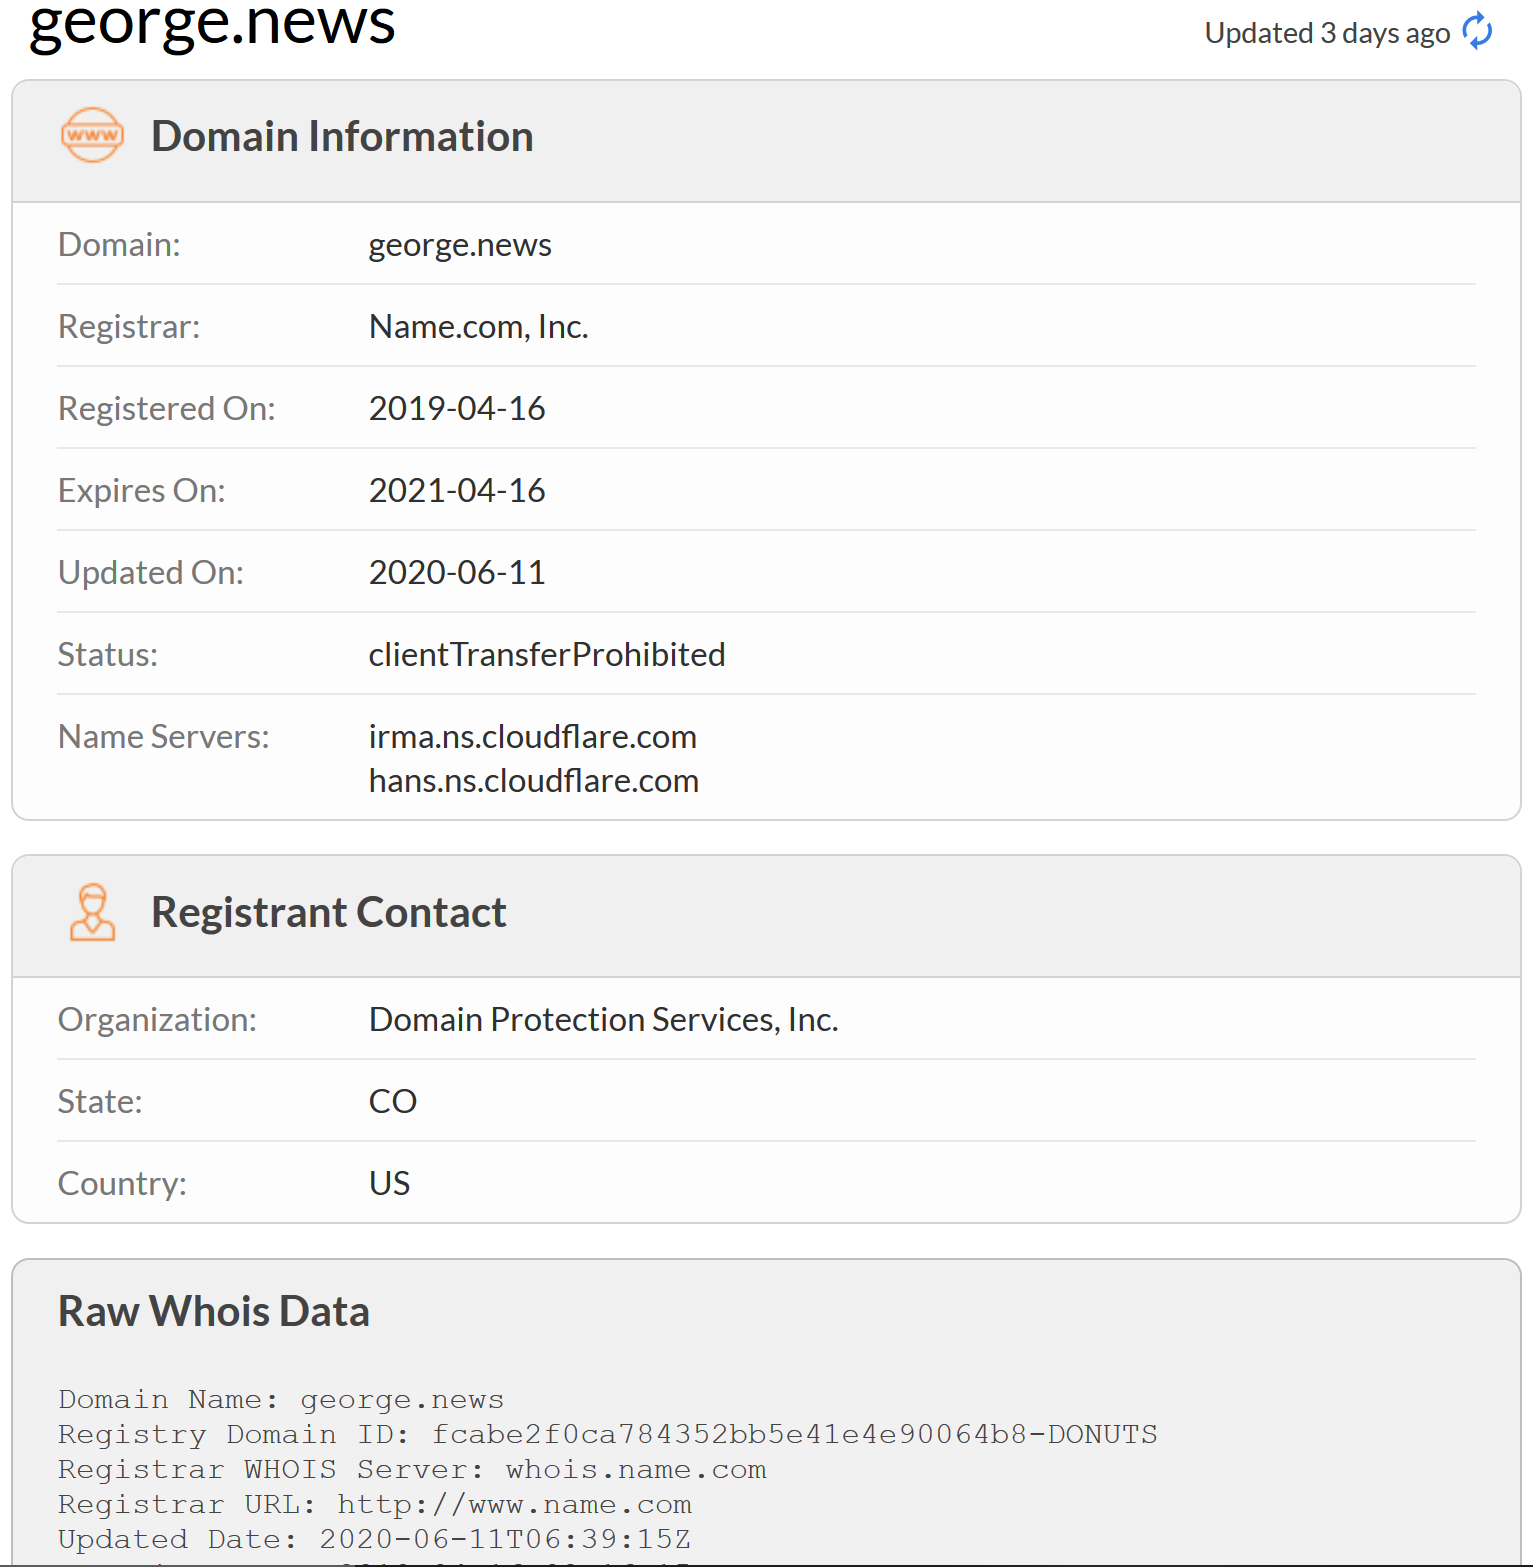Click the Domain Information heading
This screenshot has height=1567, width=1533.
[x=342, y=136]
